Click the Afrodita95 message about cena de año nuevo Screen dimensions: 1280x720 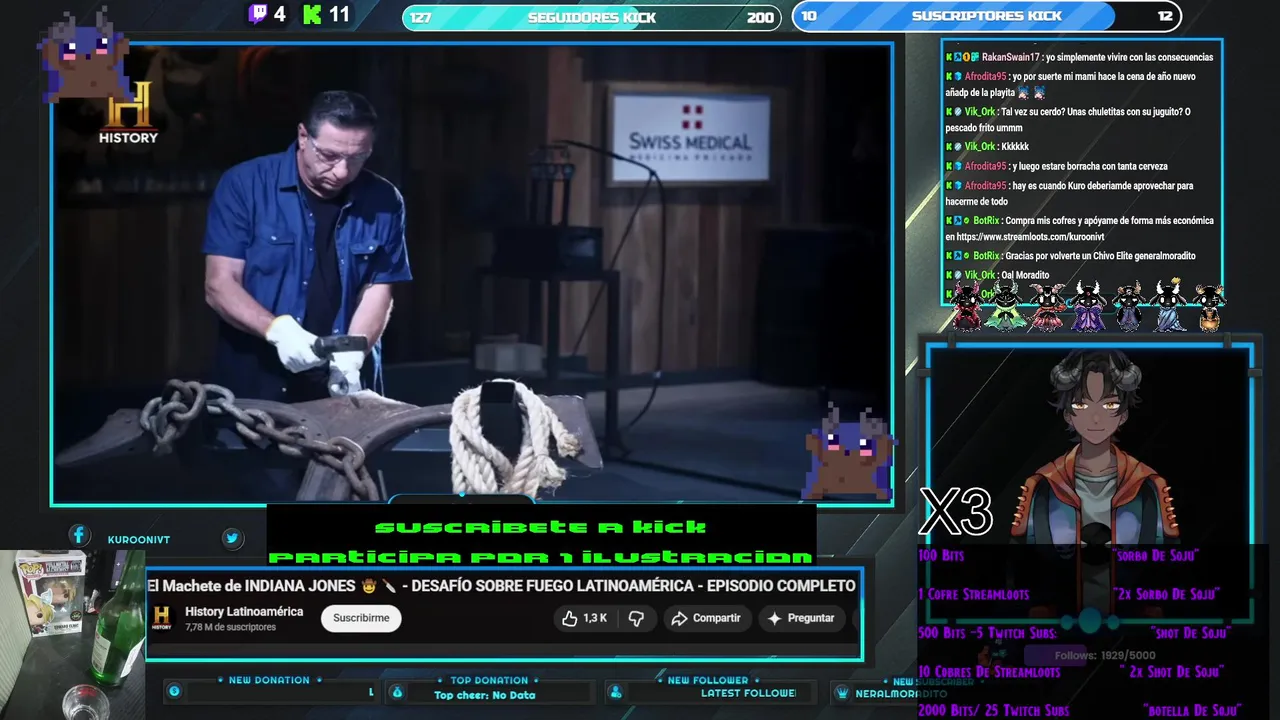click(1070, 84)
